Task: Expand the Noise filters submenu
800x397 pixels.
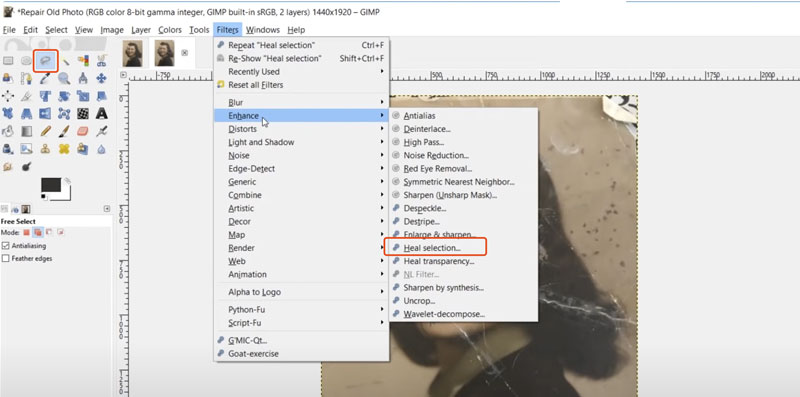Action: pyautogui.click(x=301, y=156)
